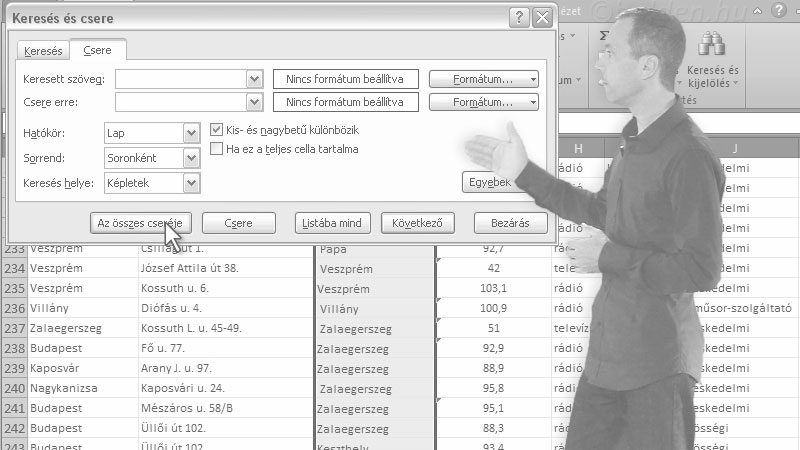This screenshot has width=800, height=450.
Task: Click cell with value 100,9
Action: [493, 308]
